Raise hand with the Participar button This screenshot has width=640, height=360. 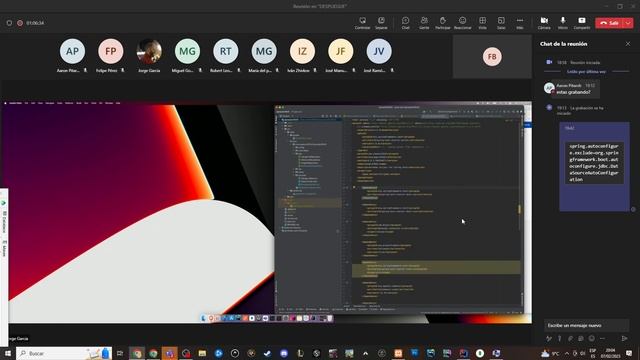pyautogui.click(x=442, y=23)
